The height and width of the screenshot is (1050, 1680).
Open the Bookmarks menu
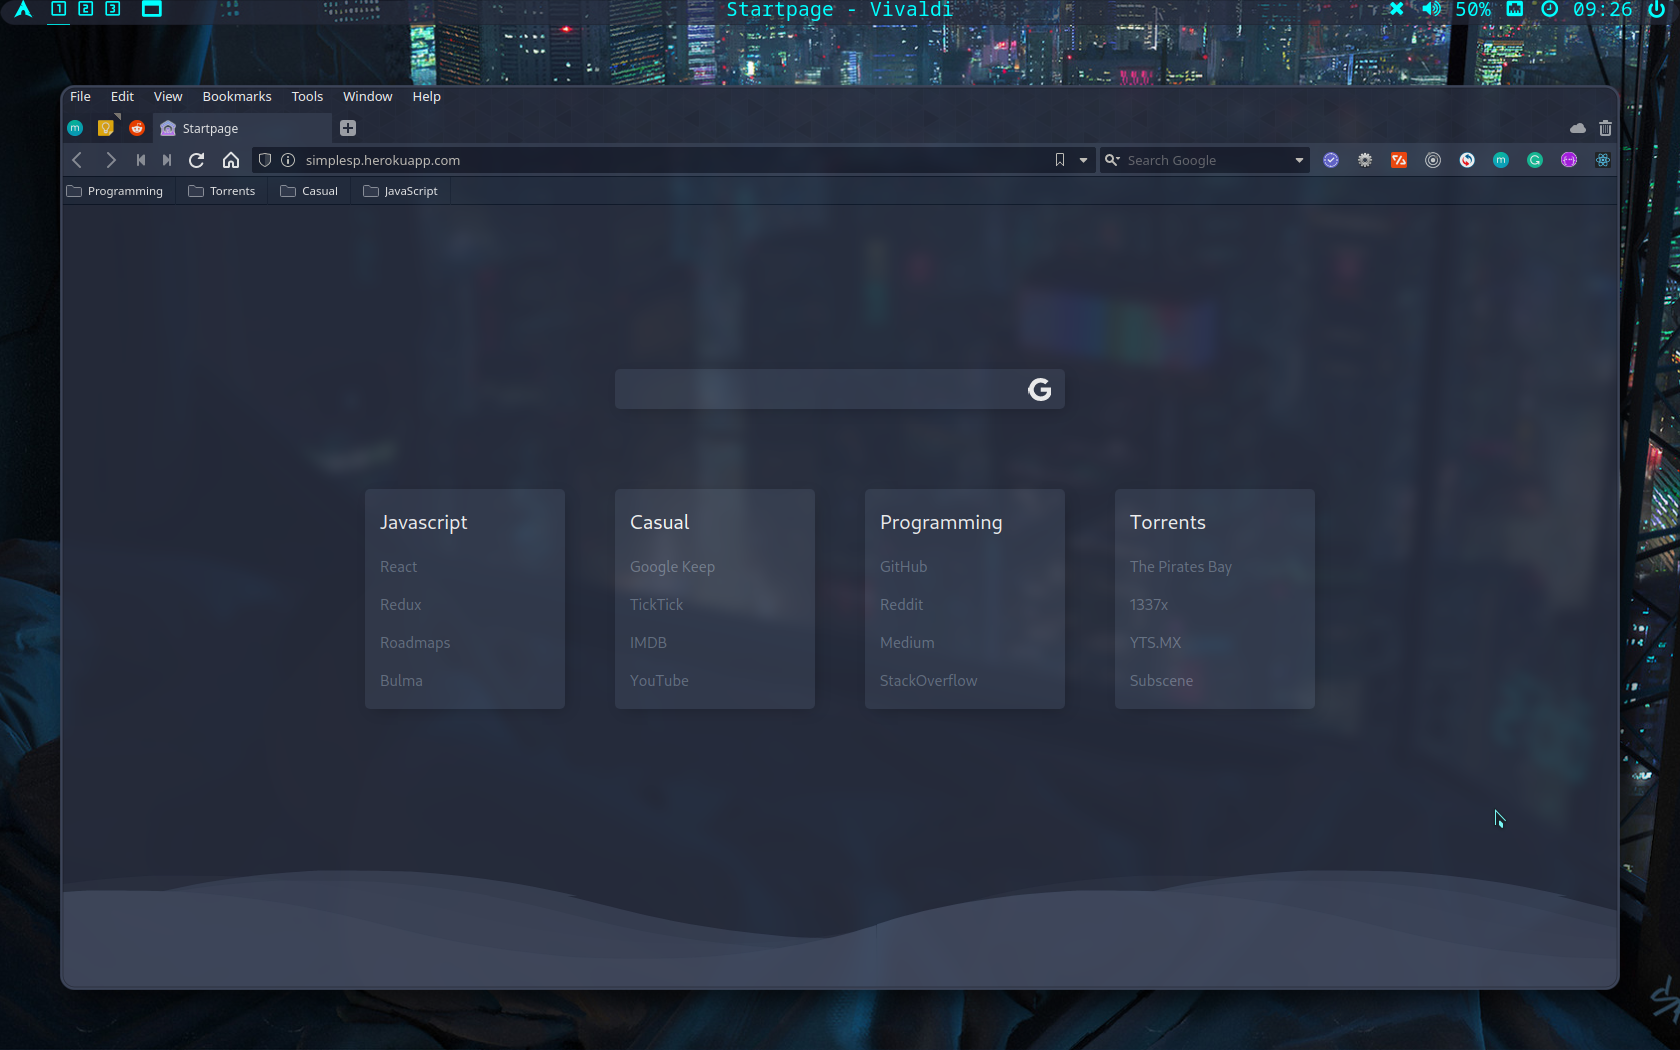click(237, 97)
